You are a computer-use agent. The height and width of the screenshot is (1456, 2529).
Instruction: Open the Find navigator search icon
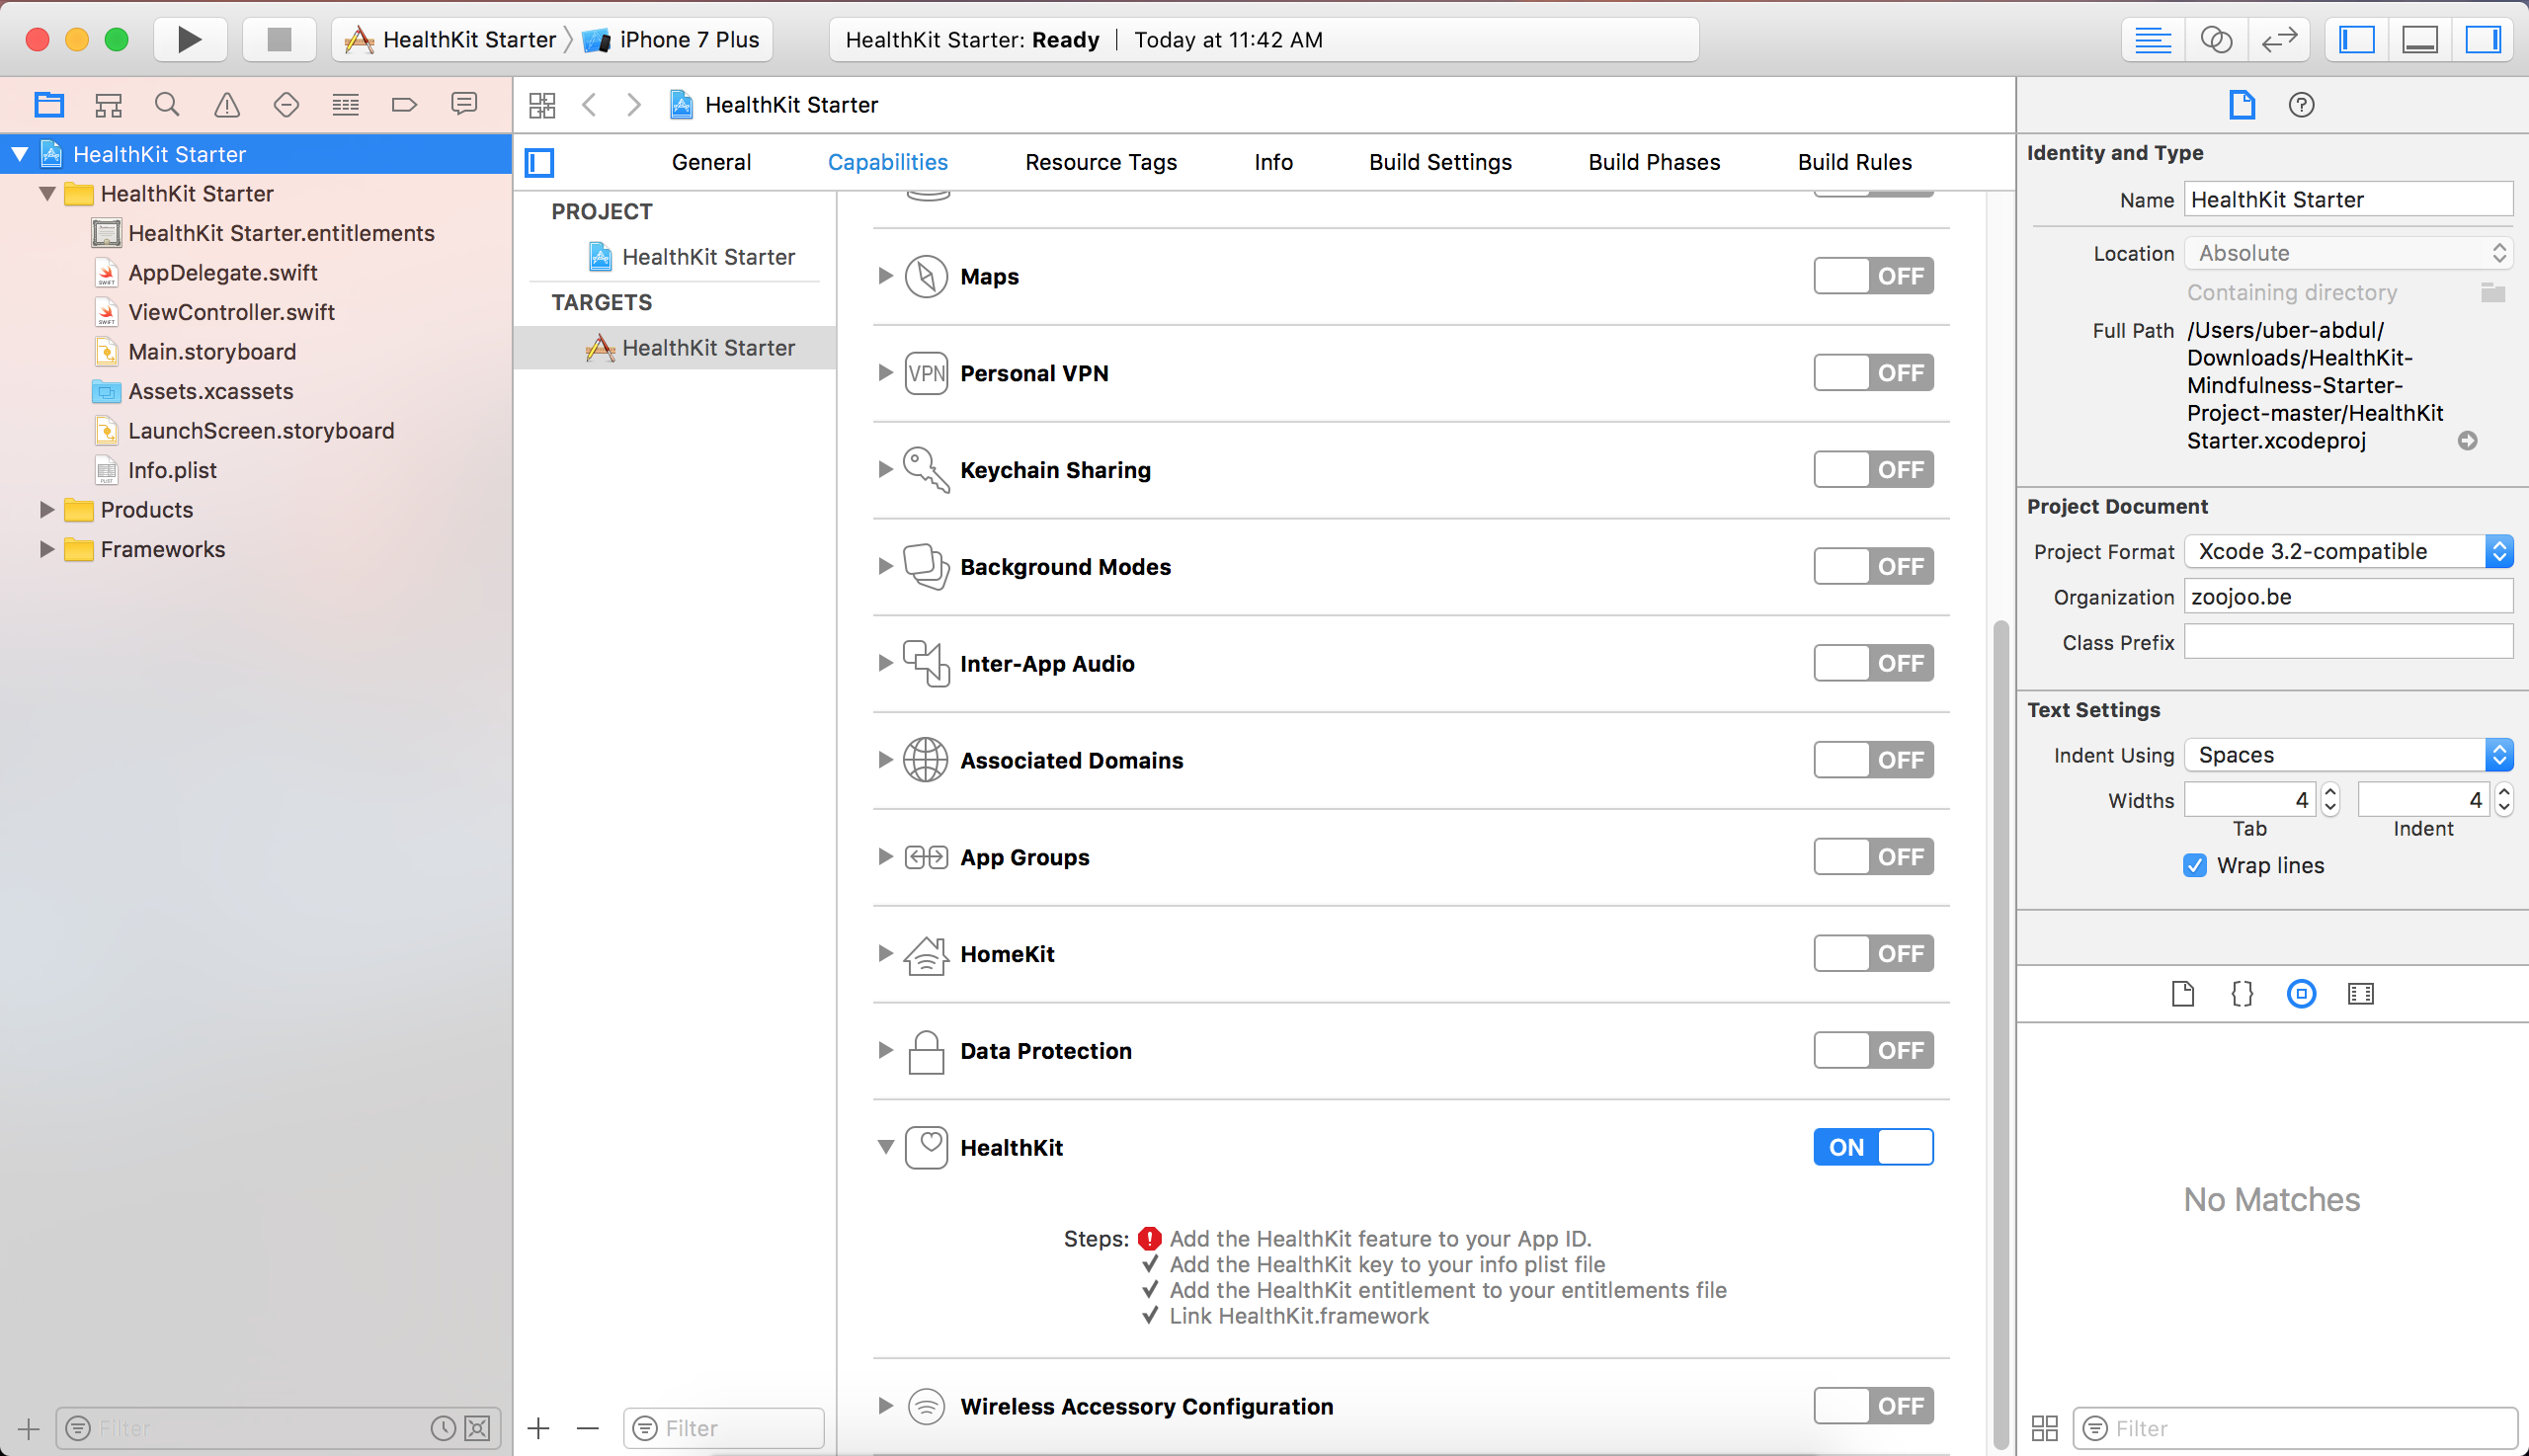pyautogui.click(x=167, y=104)
